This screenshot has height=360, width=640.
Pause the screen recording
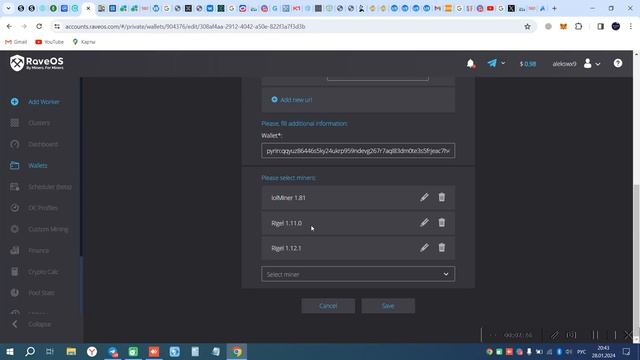click(595, 335)
